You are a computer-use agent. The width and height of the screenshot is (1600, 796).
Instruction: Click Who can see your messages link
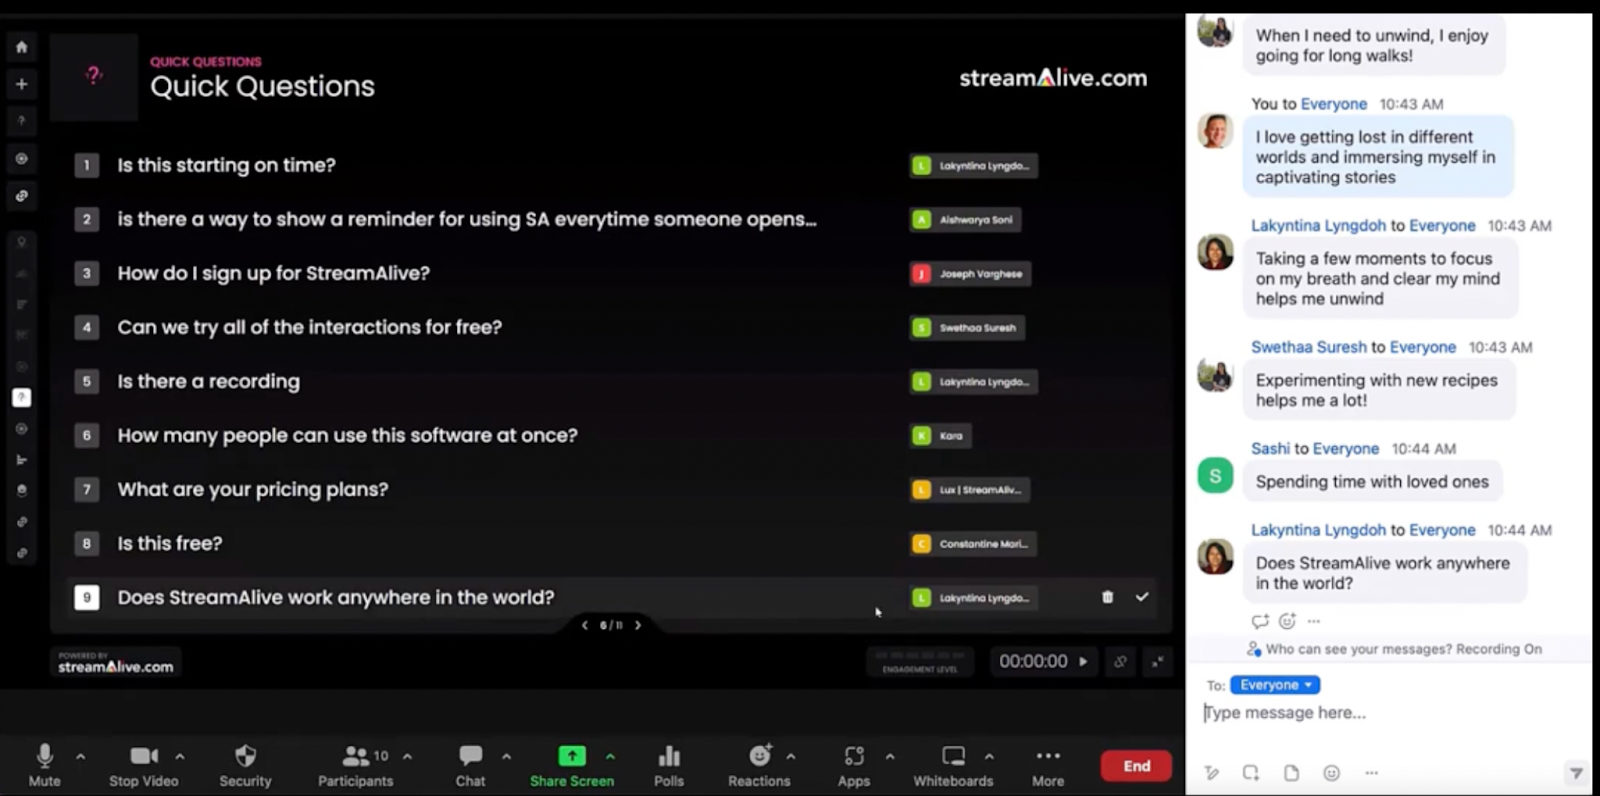pos(1358,649)
